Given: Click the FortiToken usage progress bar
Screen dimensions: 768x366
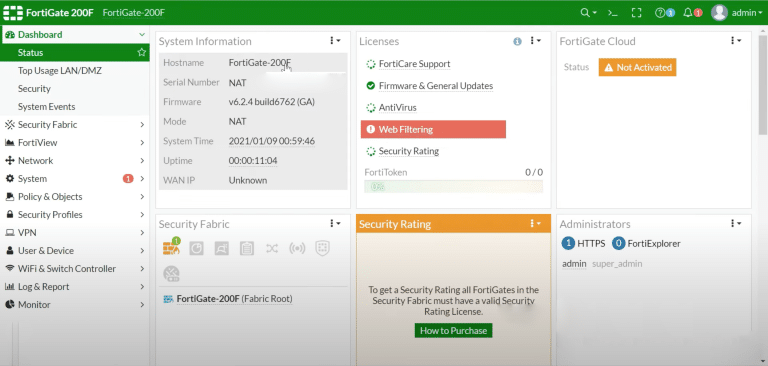Looking at the screenshot, I should 454,187.
